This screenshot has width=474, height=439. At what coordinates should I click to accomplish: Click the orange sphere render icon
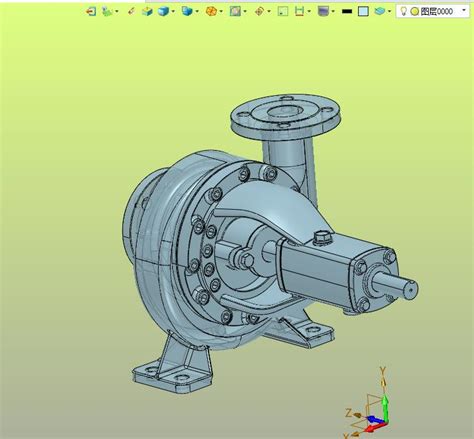coord(211,11)
